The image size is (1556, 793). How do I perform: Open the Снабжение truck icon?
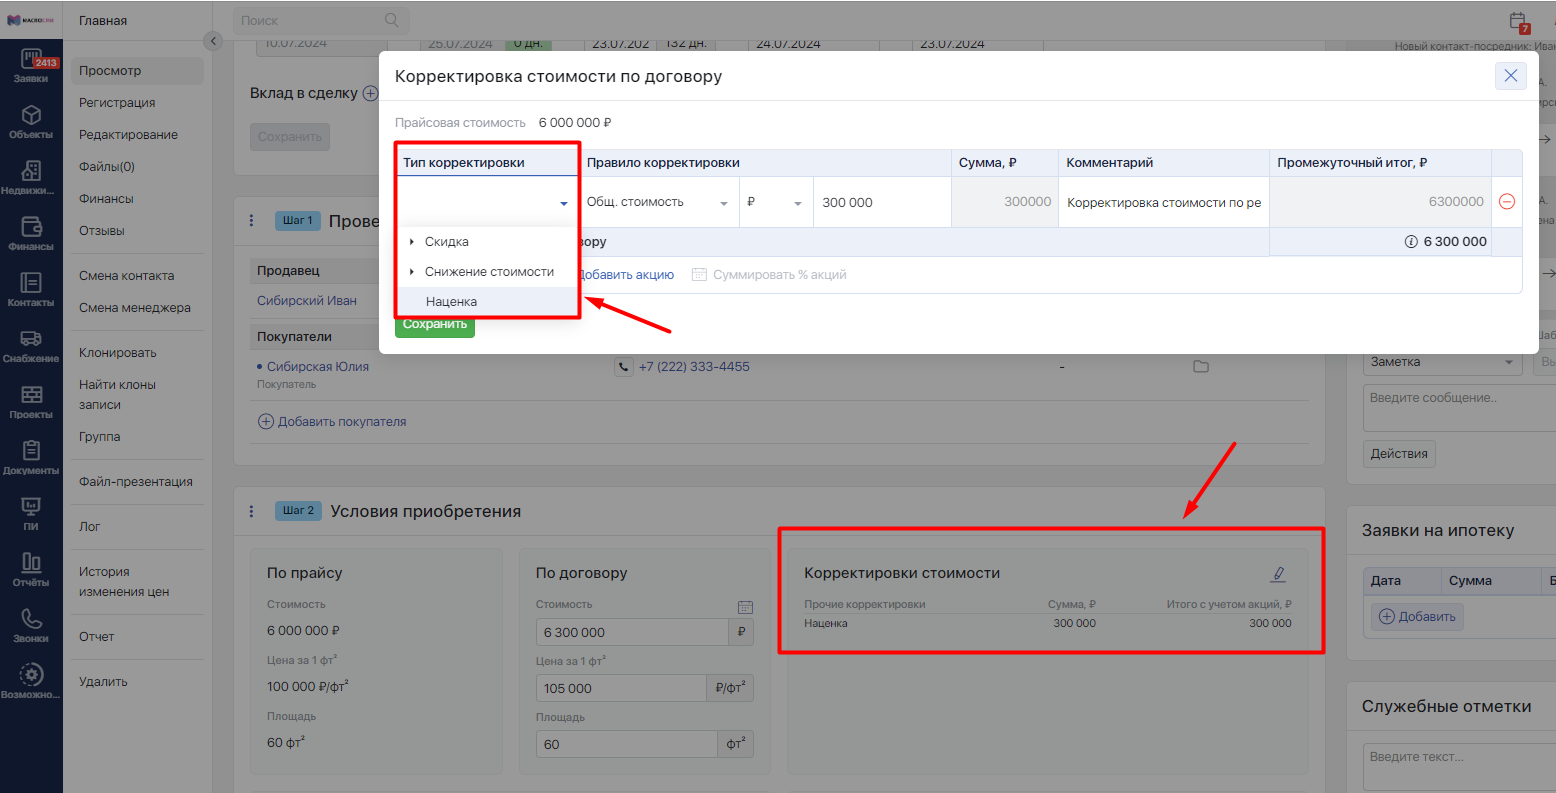point(31,345)
